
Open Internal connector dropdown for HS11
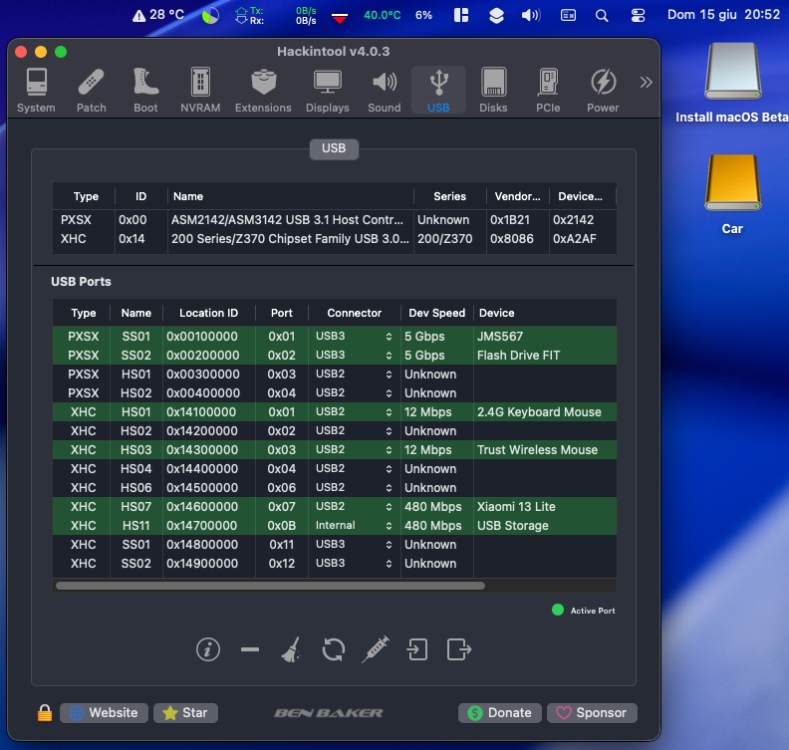[x=354, y=526]
